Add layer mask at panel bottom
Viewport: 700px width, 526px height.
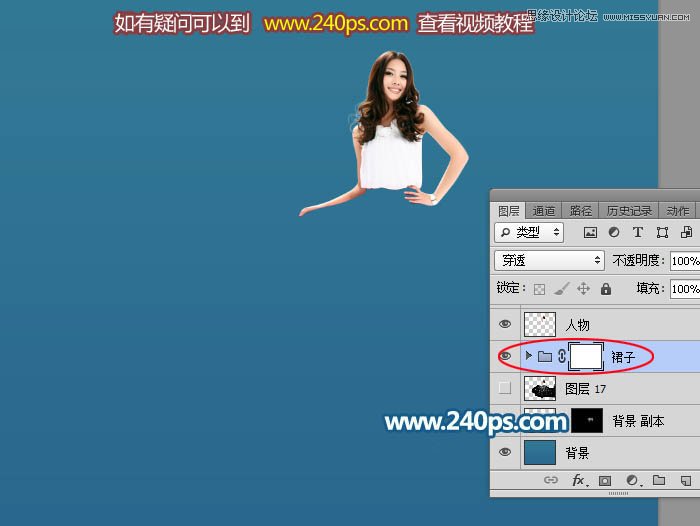(605, 481)
